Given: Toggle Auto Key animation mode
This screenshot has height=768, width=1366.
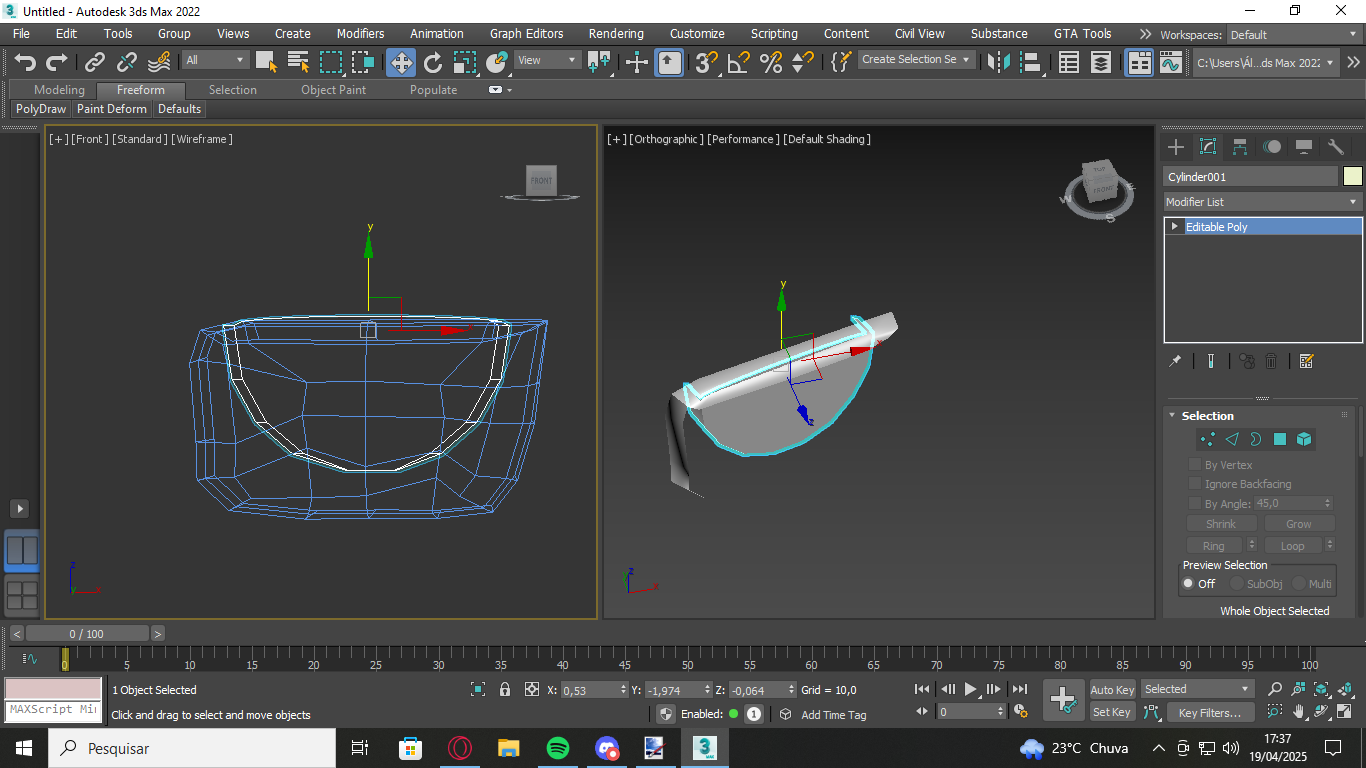Looking at the screenshot, I should click(x=1112, y=689).
